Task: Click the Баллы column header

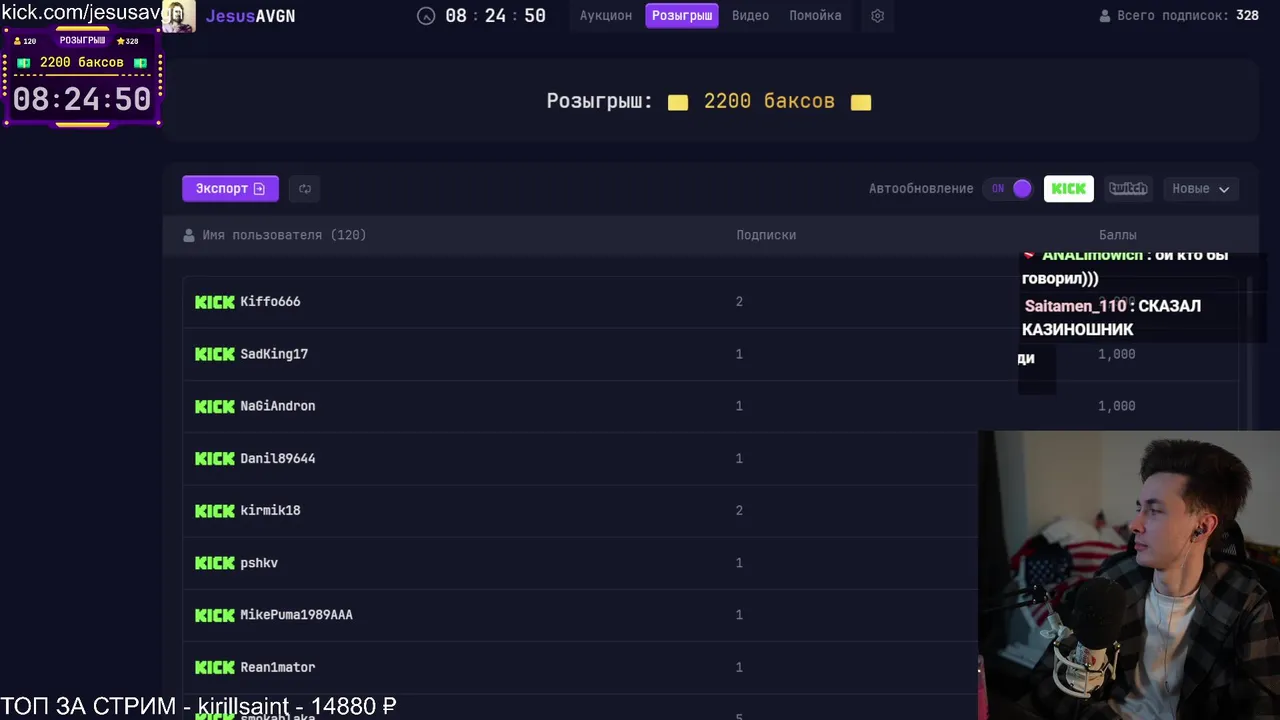Action: pos(1117,235)
